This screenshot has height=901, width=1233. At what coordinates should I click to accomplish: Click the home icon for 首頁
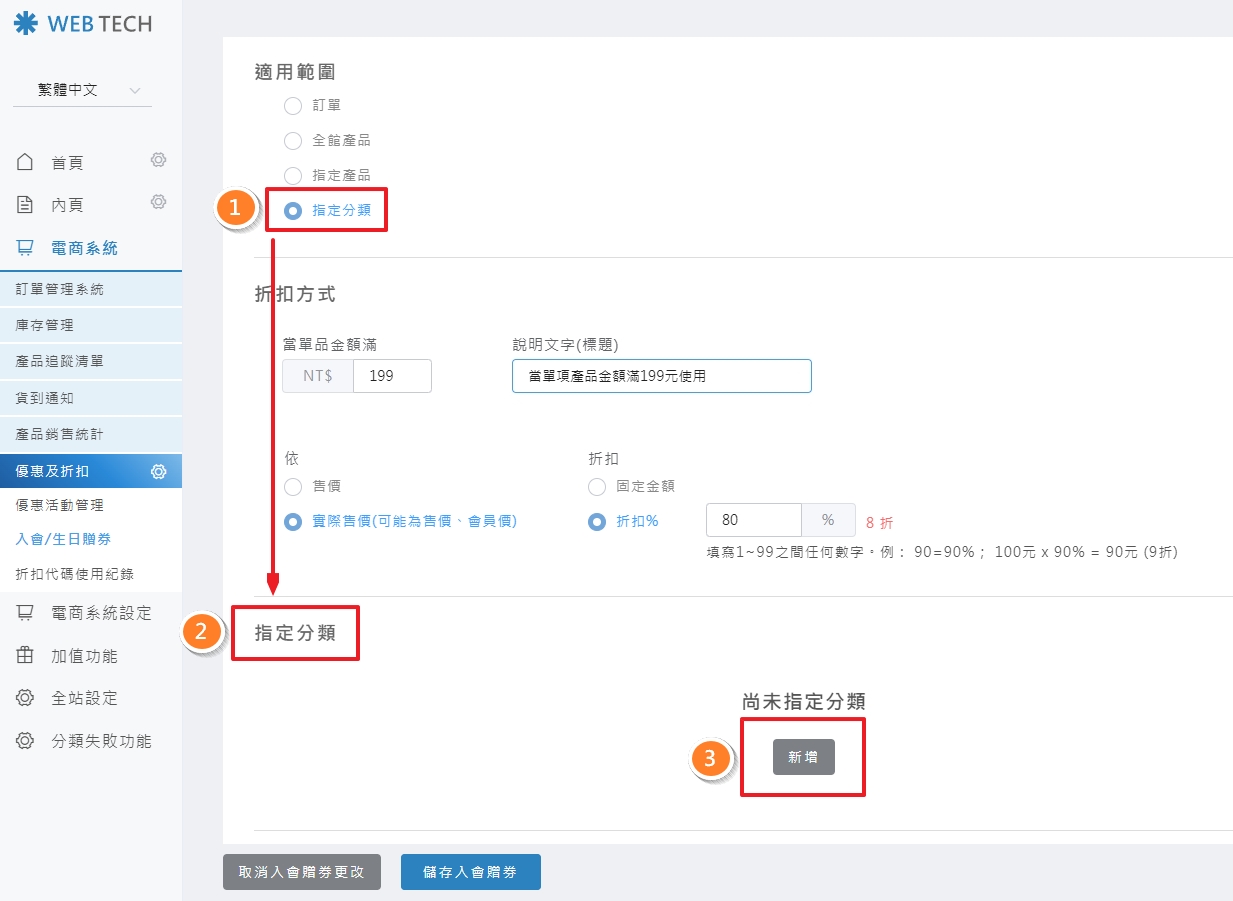tap(26, 162)
